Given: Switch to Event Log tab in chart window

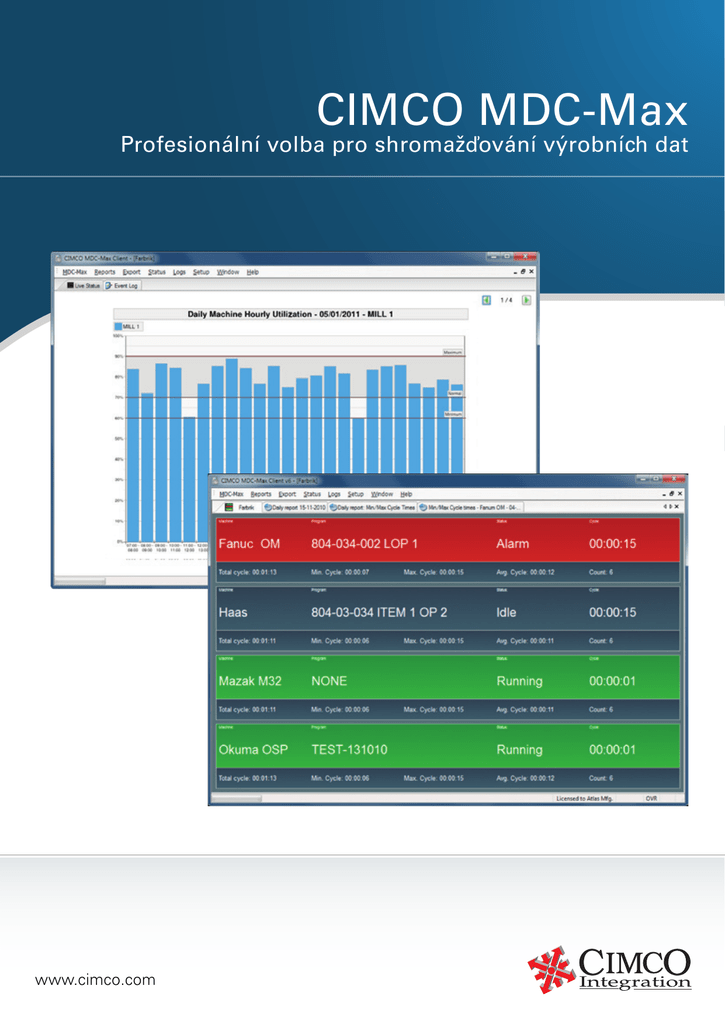Looking at the screenshot, I should pyautogui.click(x=121, y=285).
